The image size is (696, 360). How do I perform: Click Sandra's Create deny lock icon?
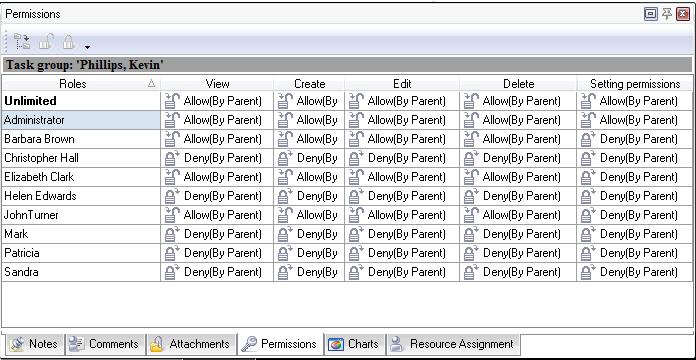coord(285,272)
